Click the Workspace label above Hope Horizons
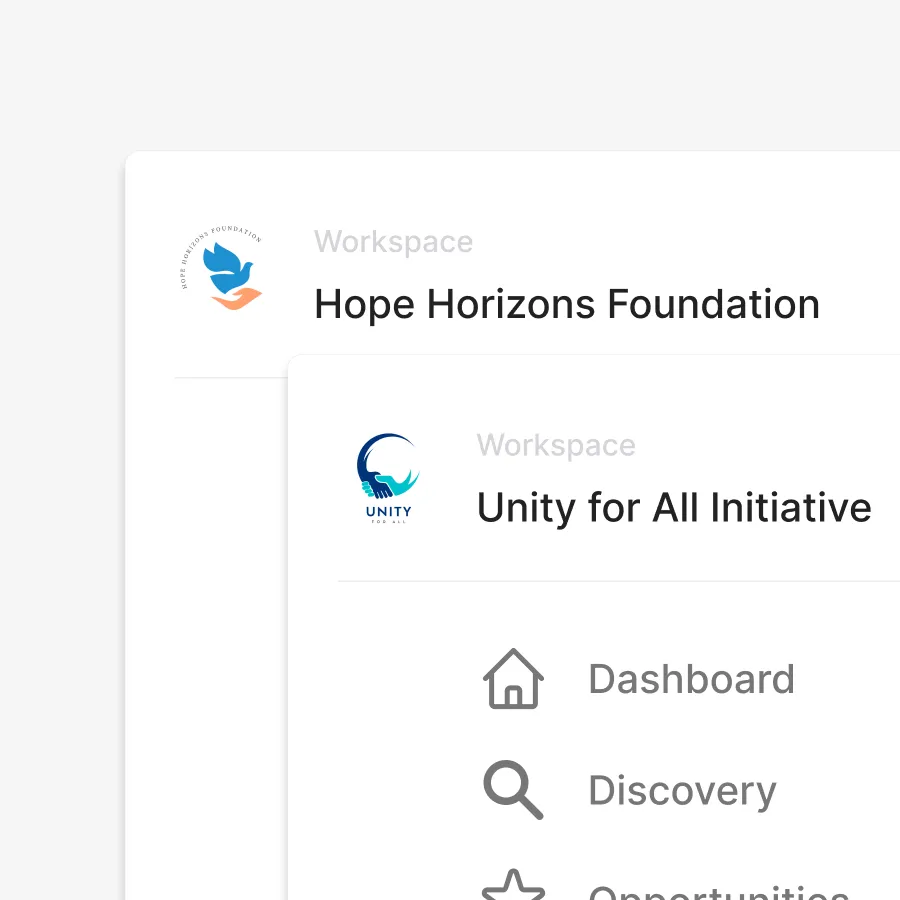 click(393, 241)
